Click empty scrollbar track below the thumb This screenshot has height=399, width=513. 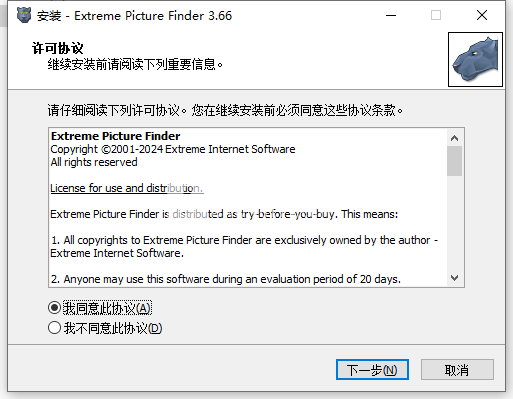tap(454, 223)
